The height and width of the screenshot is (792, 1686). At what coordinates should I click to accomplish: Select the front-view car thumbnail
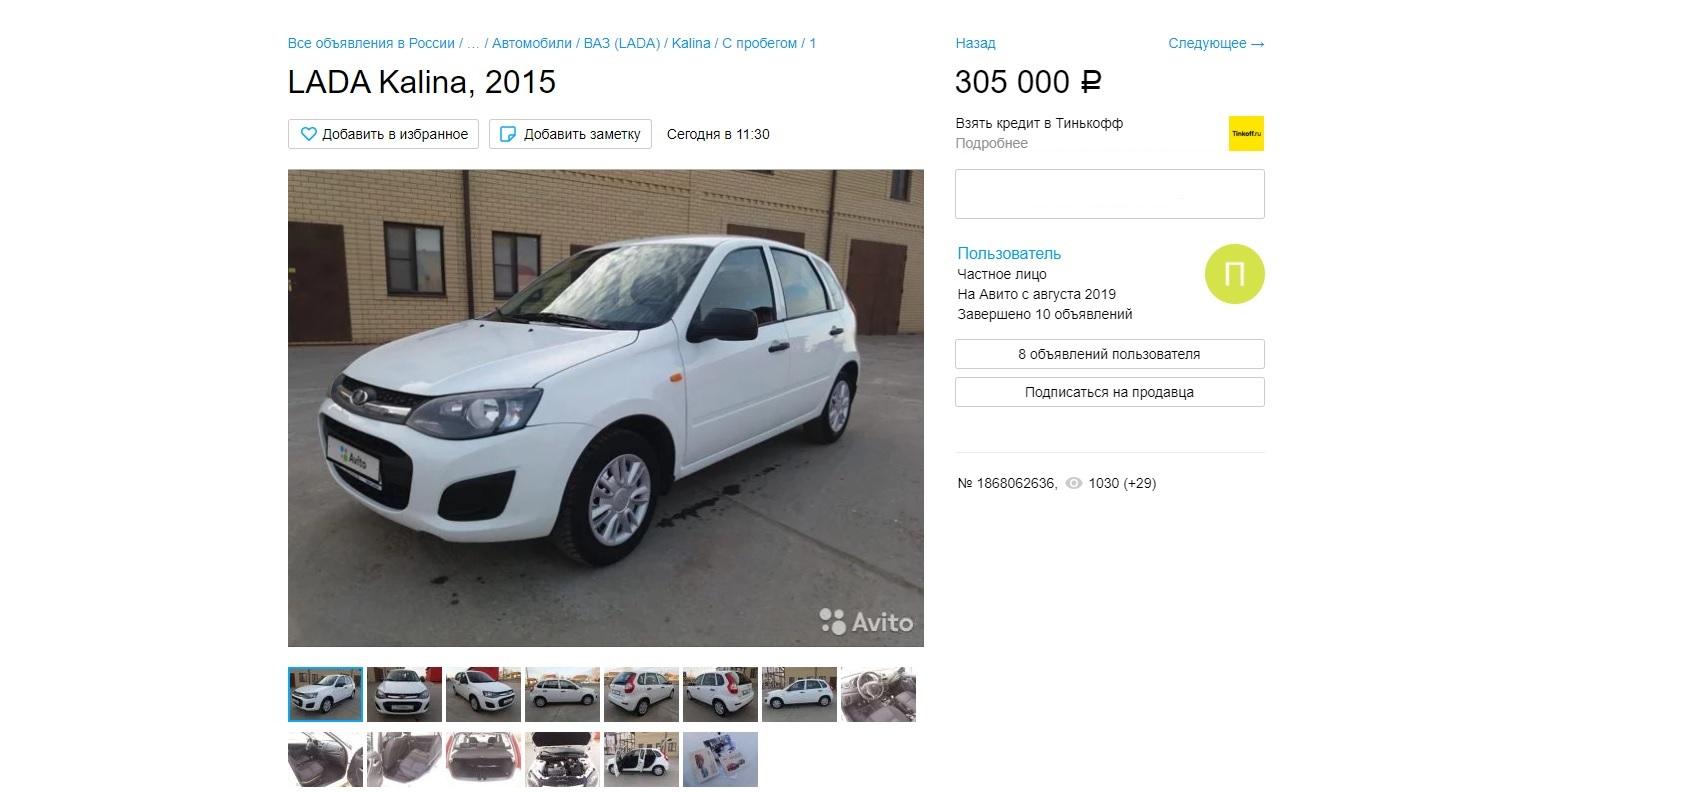coord(404,694)
